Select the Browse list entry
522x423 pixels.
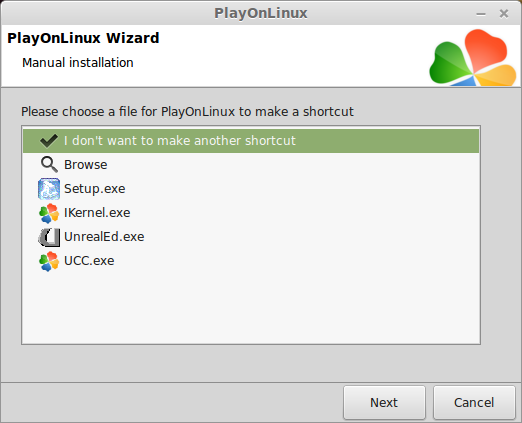coord(251,165)
